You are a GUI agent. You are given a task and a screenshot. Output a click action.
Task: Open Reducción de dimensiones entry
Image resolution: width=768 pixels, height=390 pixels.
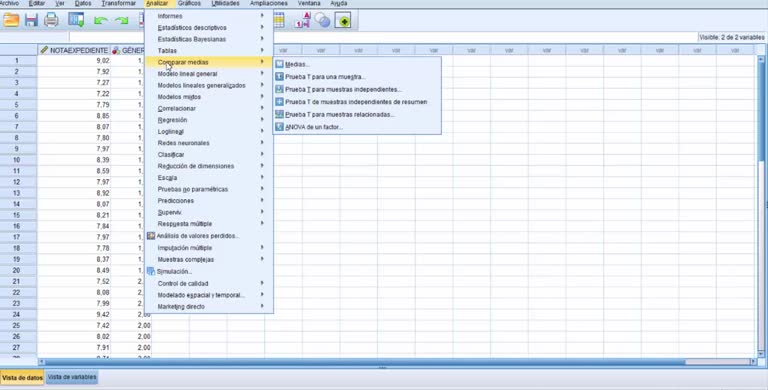coord(209,166)
